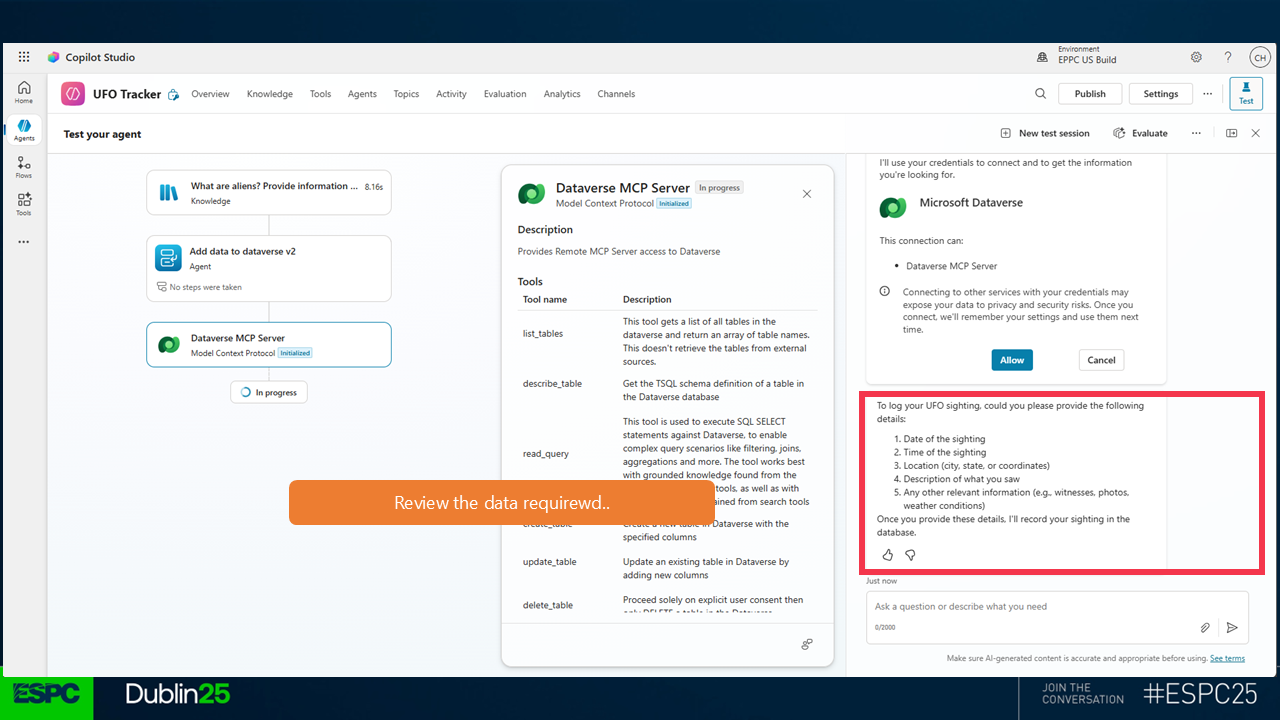Click the Home icon in sidebar

pyautogui.click(x=24, y=92)
